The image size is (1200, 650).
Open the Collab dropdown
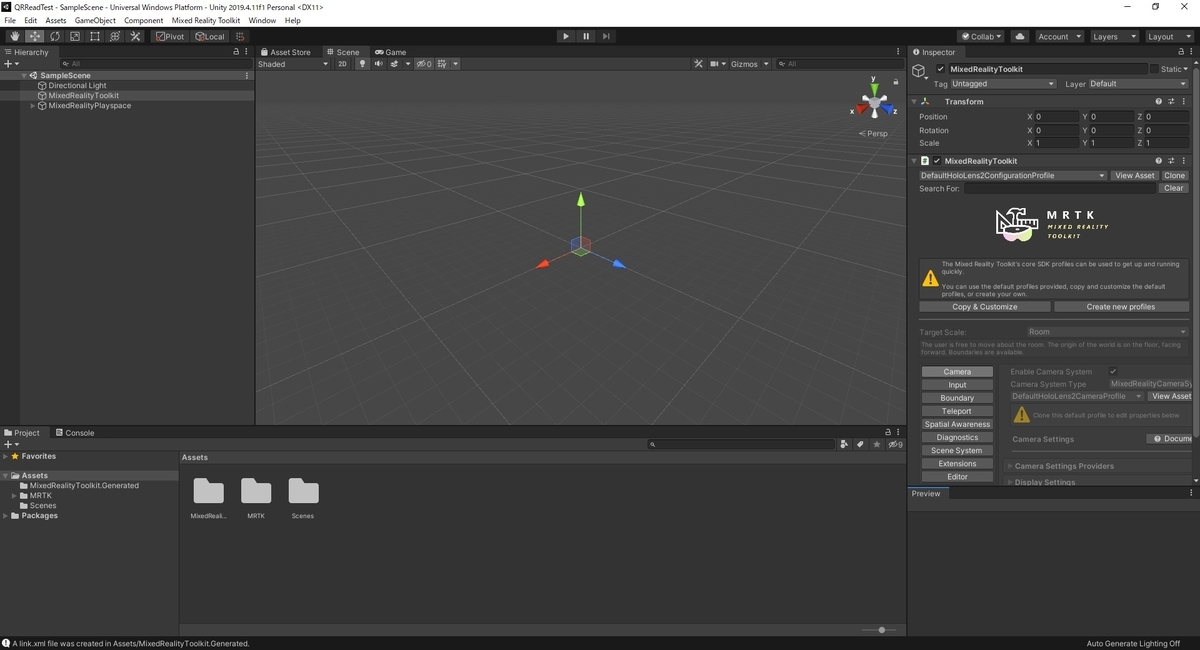[x=981, y=37]
